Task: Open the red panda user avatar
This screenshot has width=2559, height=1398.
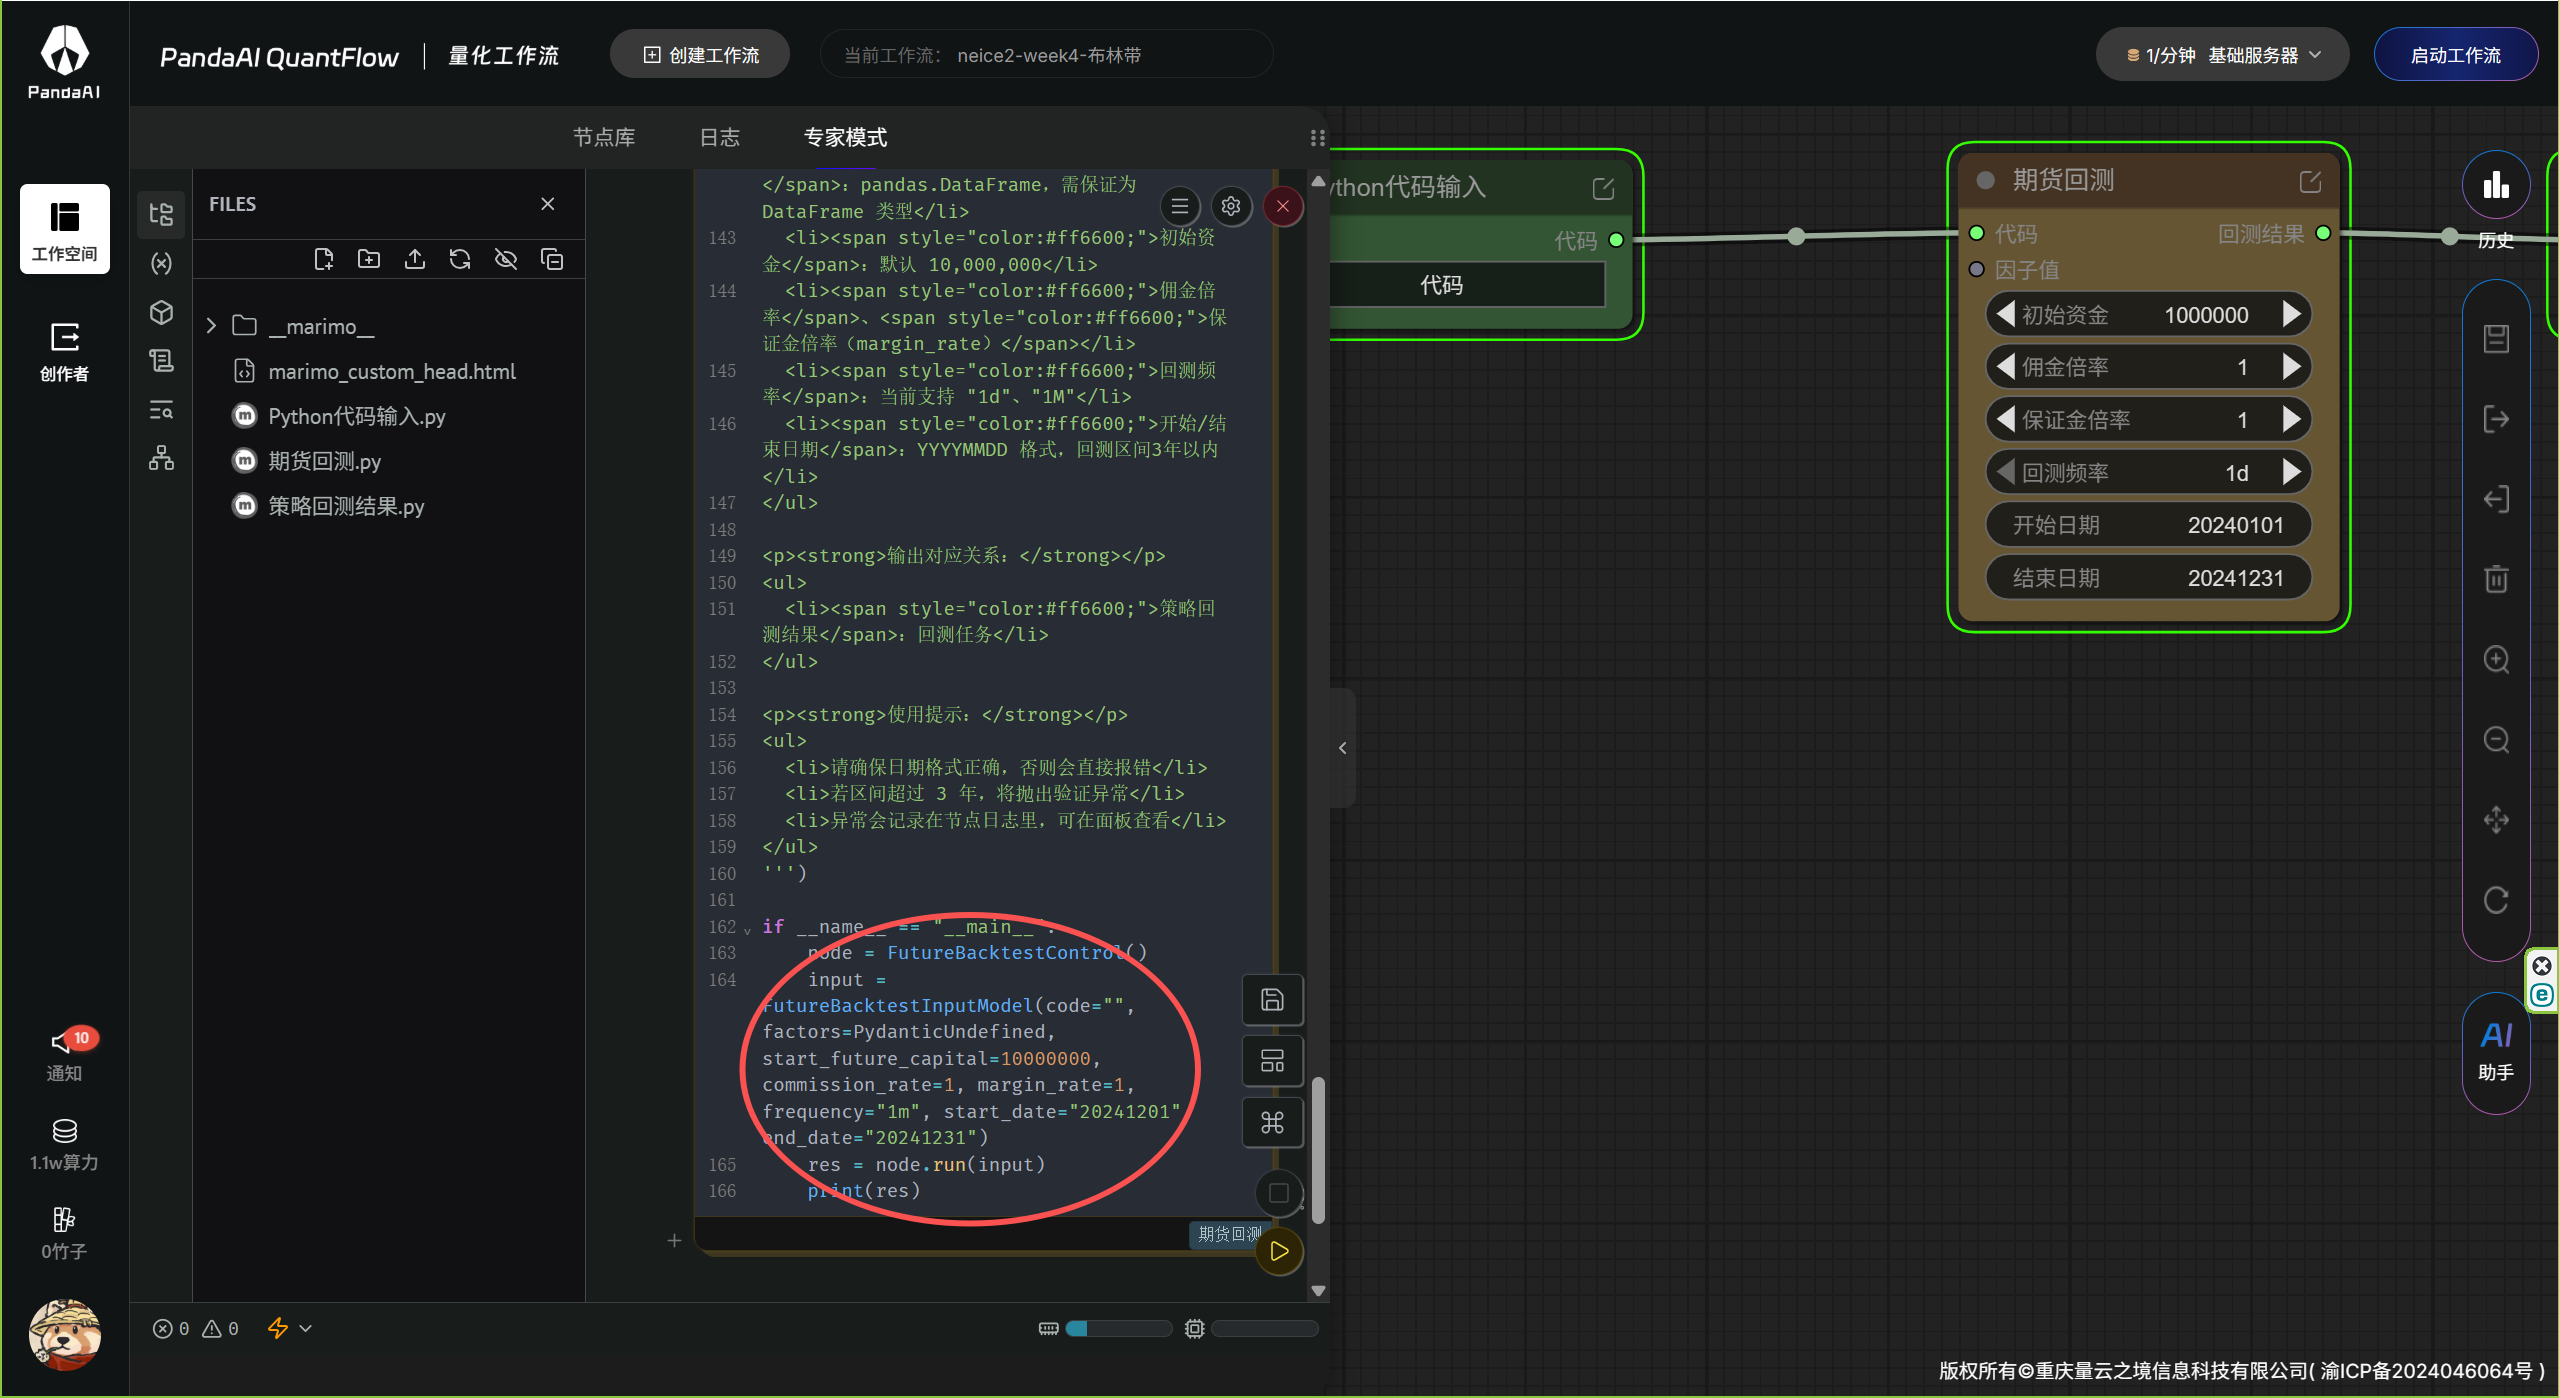Action: point(65,1335)
